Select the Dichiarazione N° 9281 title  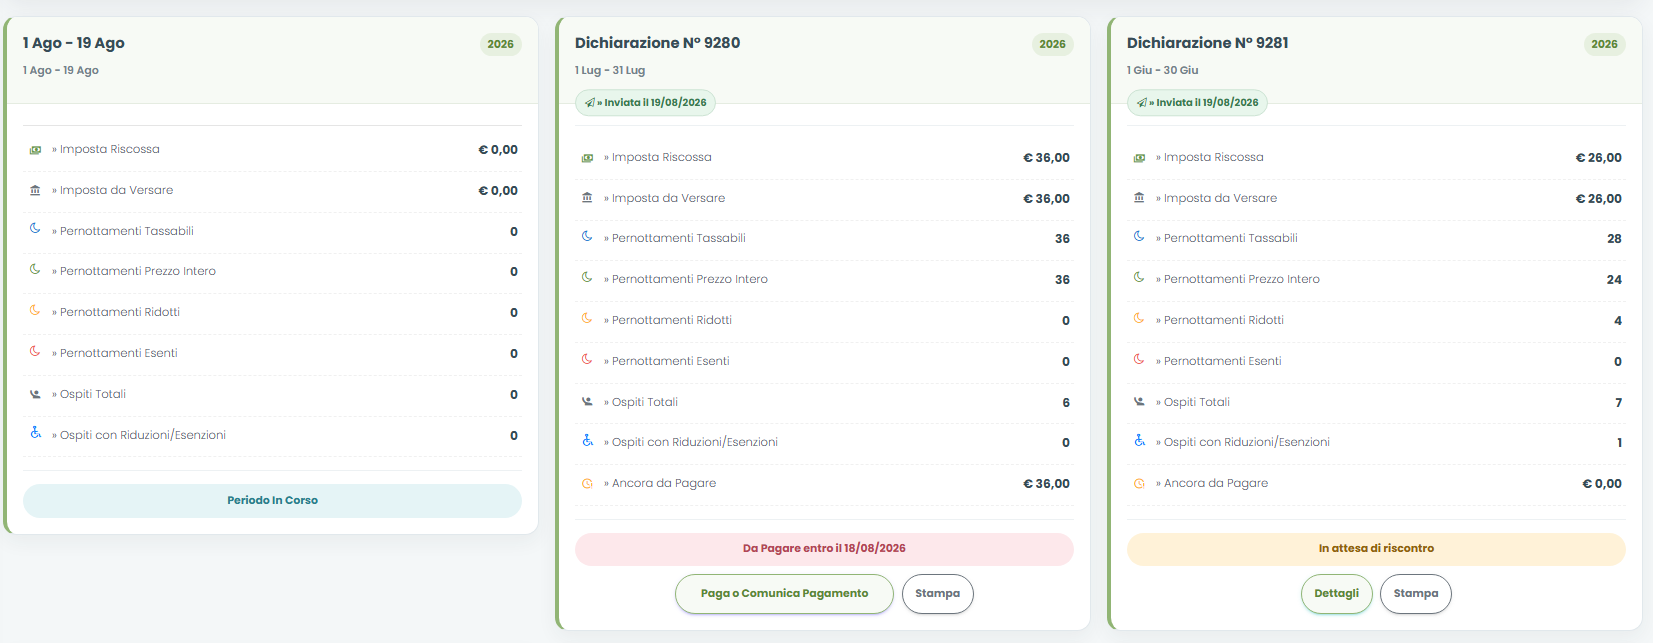1207,43
